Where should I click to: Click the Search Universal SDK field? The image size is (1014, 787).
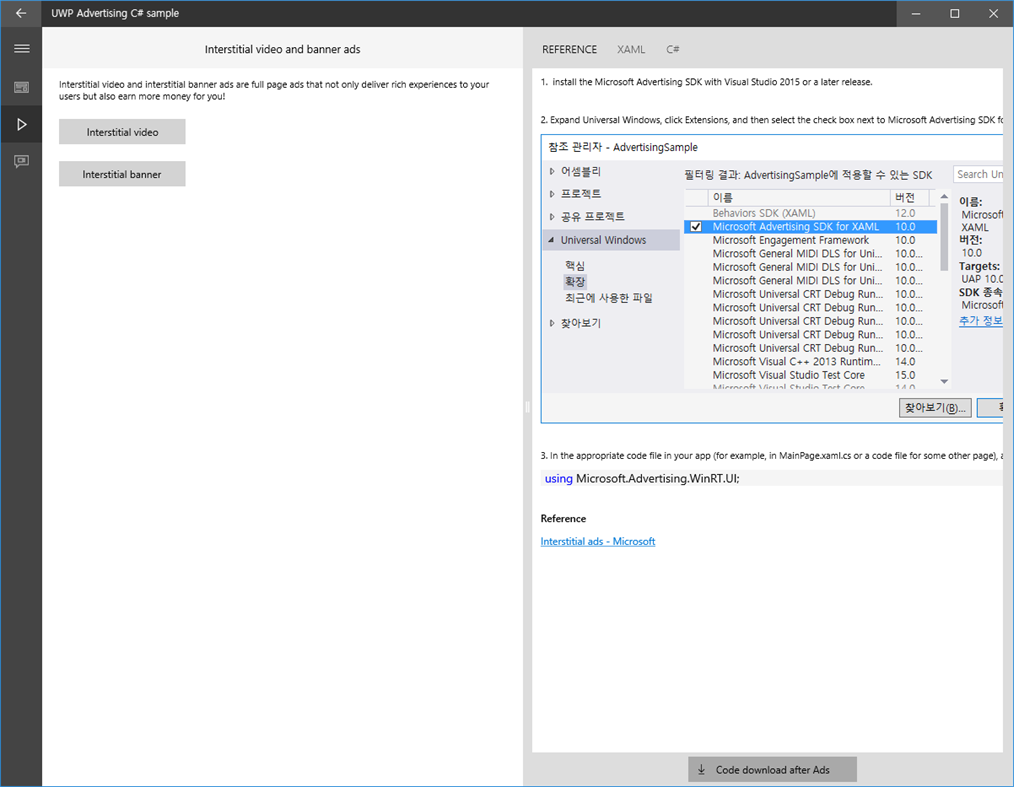point(983,173)
